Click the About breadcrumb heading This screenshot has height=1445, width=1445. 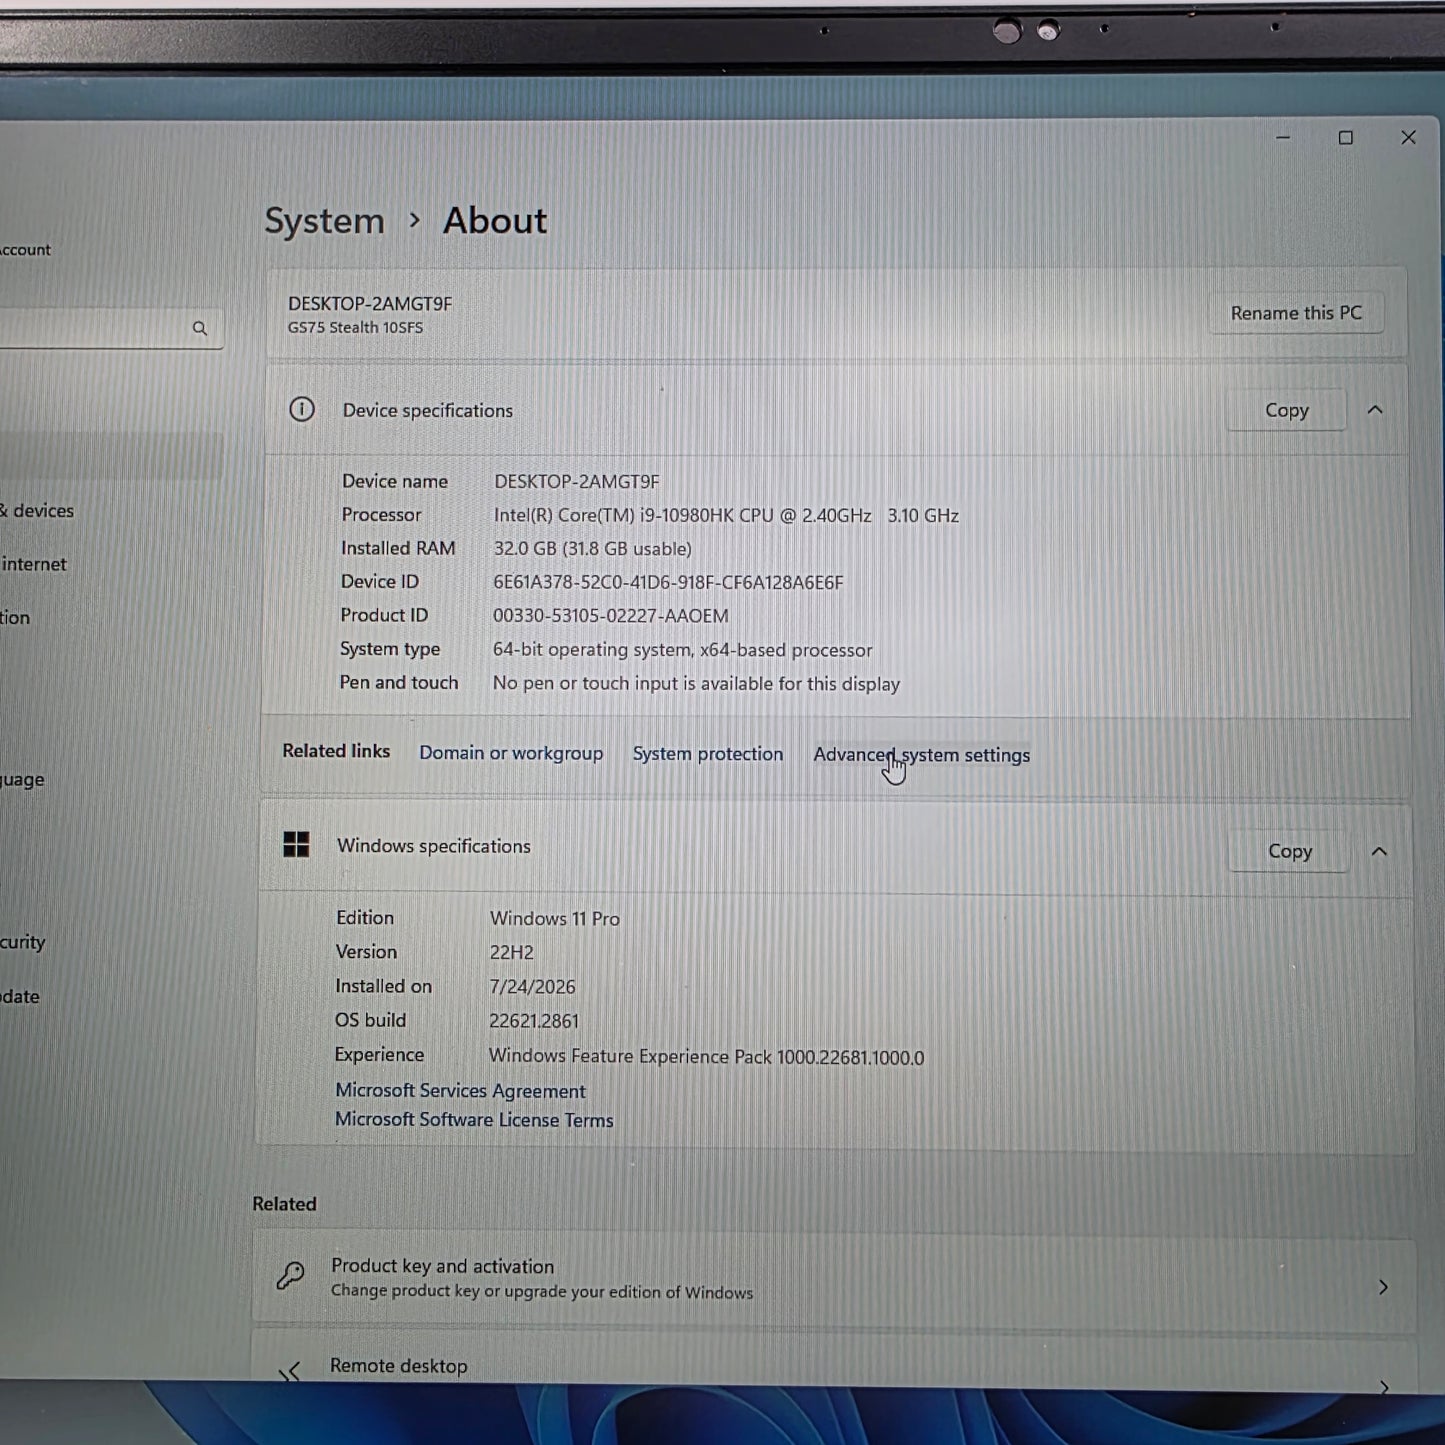click(495, 220)
